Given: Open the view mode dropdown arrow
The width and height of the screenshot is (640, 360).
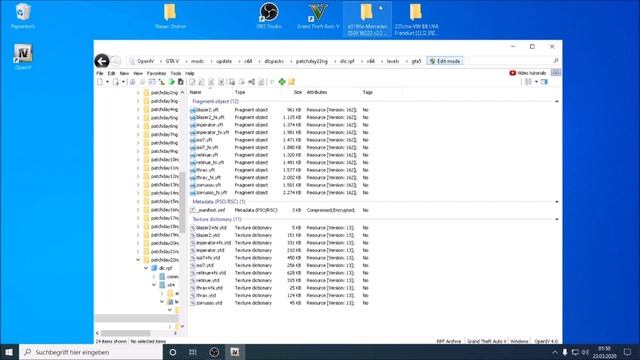Looking at the screenshot, I should [x=536, y=82].
